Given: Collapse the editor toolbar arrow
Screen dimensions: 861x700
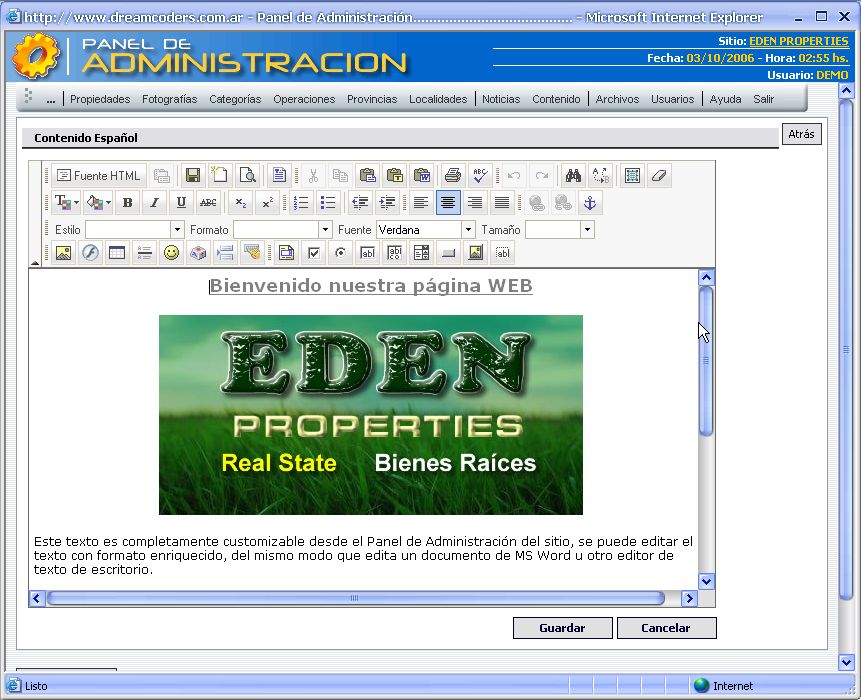Looking at the screenshot, I should click(x=35, y=263).
